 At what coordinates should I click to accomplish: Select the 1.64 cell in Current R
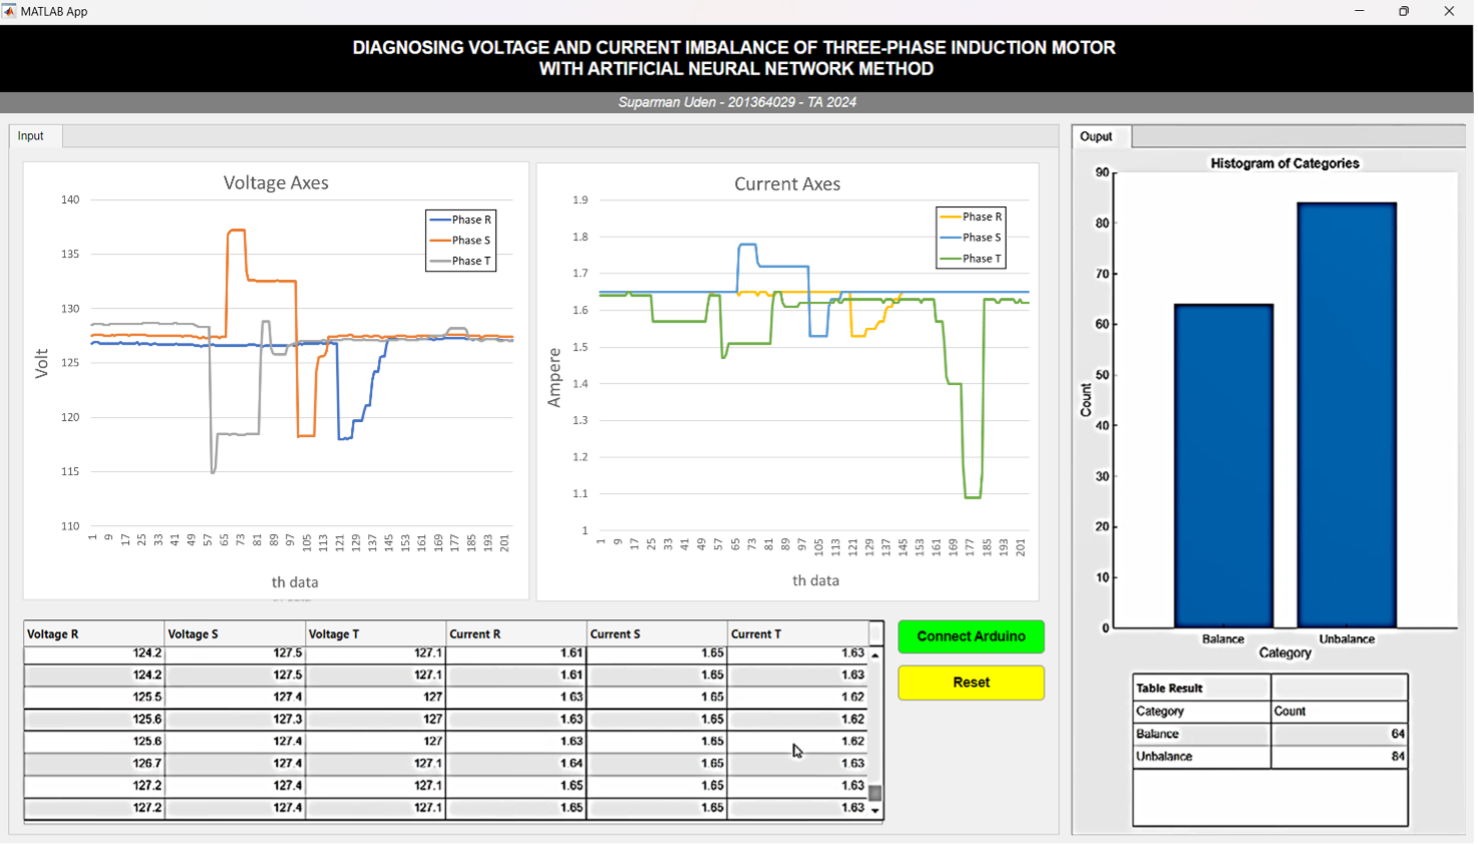click(517, 764)
